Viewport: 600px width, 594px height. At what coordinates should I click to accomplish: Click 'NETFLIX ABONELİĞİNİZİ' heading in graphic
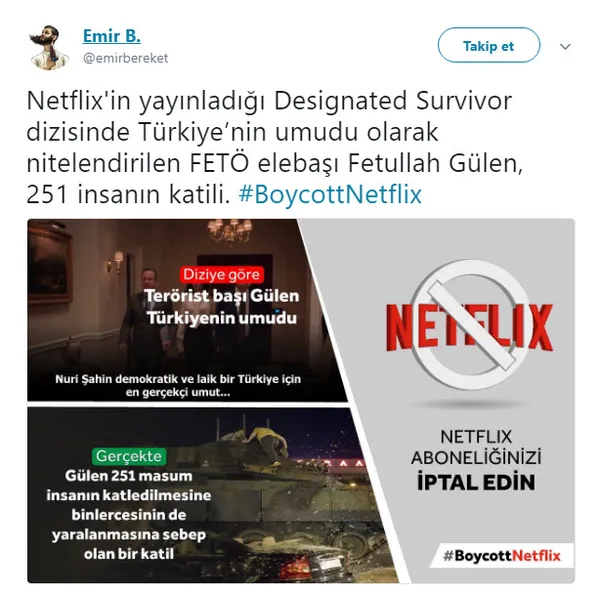476,447
